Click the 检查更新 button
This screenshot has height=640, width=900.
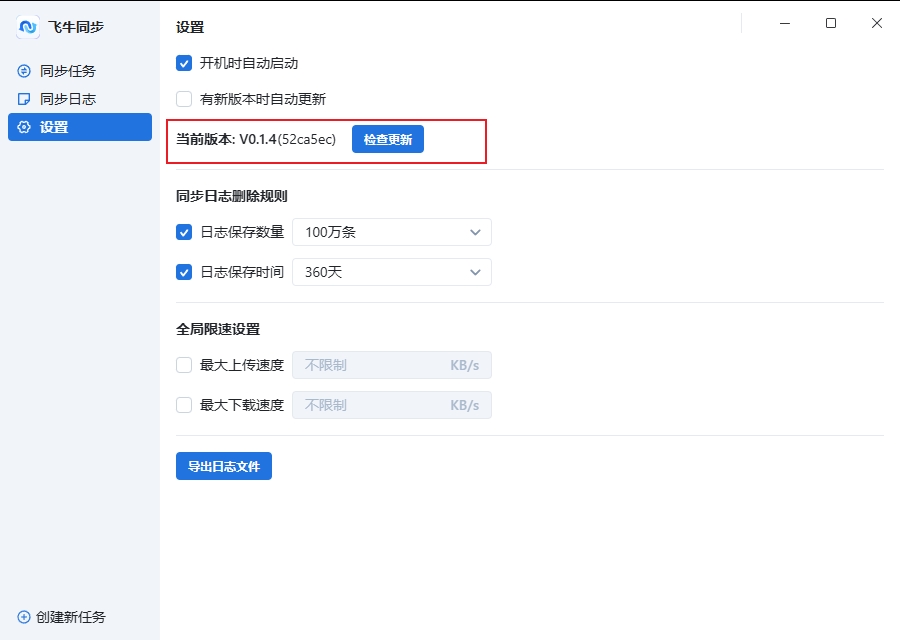388,140
